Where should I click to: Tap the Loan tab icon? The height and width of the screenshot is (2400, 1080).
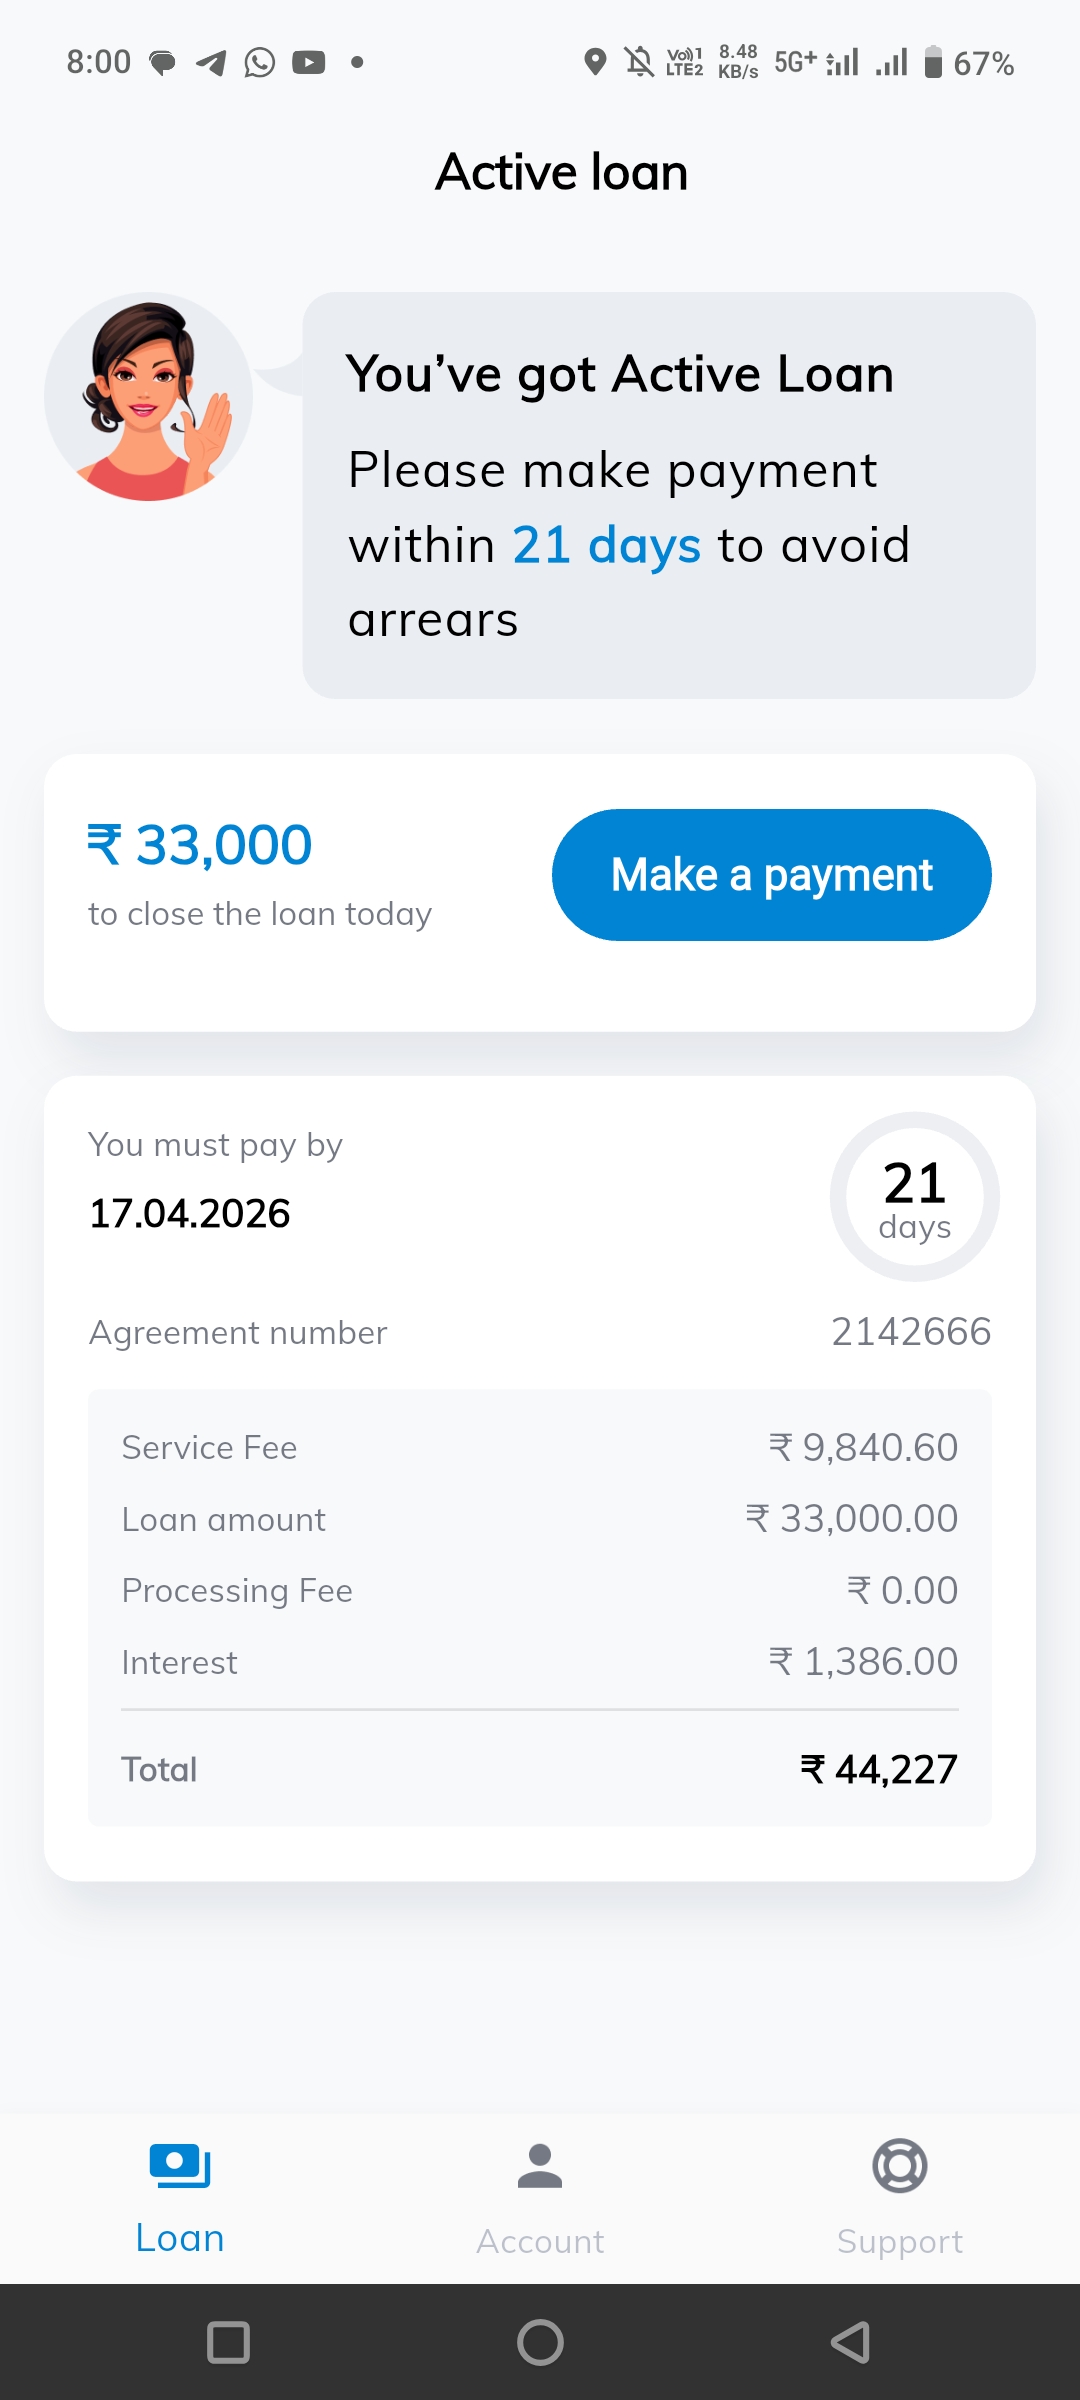tap(180, 2166)
